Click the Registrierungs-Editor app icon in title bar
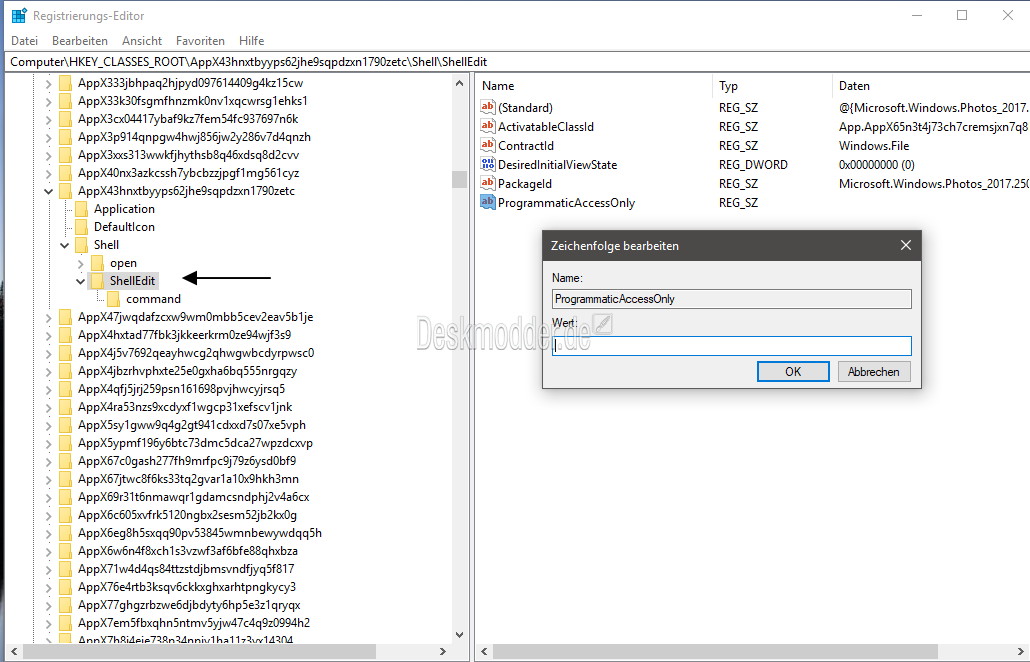 (x=19, y=15)
